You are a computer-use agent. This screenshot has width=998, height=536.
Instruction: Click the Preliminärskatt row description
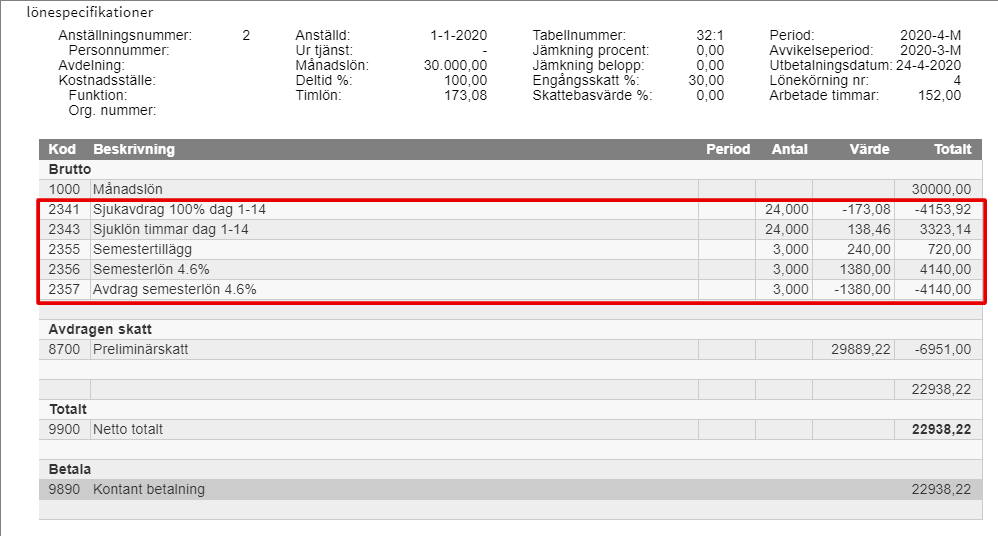(x=141, y=349)
